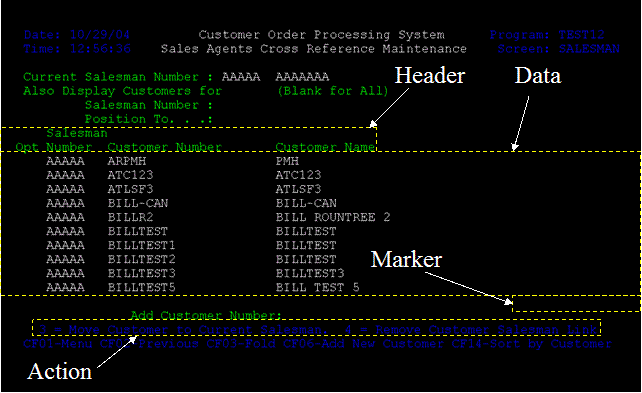Click the 'Program: TEST12' text
The height and width of the screenshot is (393, 642).
[547, 35]
